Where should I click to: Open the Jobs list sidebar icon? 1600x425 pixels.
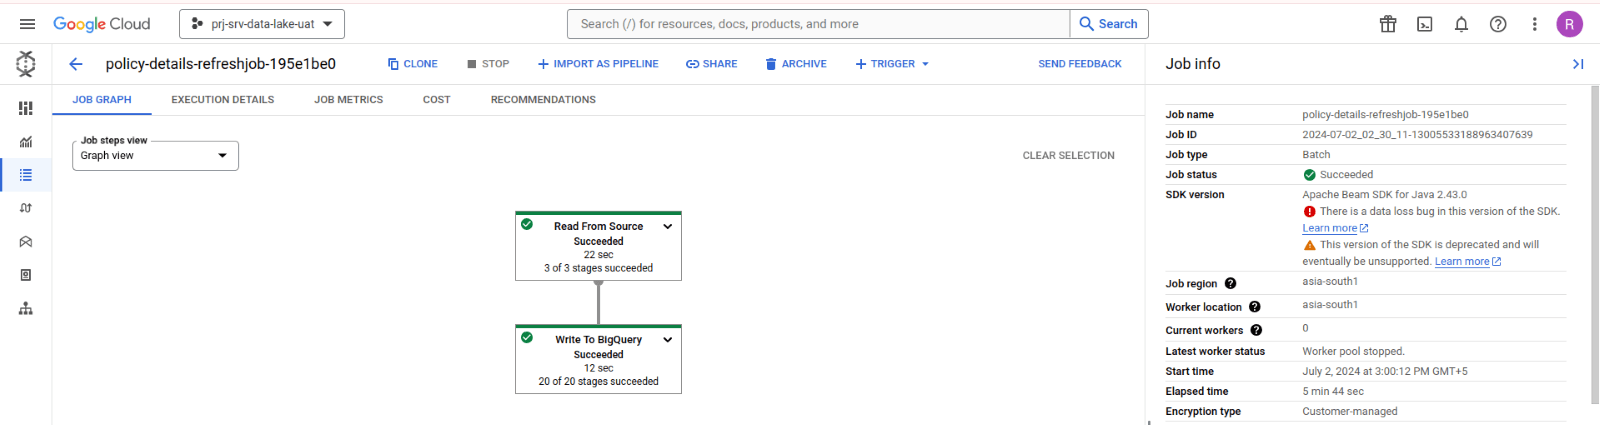(x=26, y=175)
